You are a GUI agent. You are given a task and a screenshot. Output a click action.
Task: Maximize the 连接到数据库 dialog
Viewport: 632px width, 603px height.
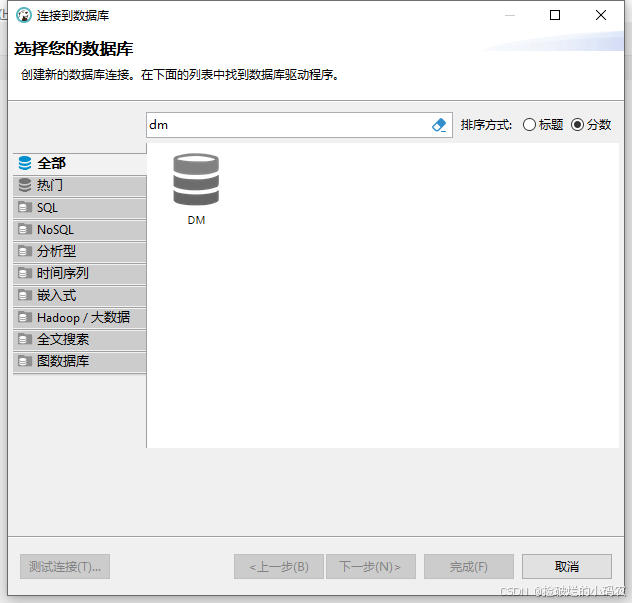[555, 15]
